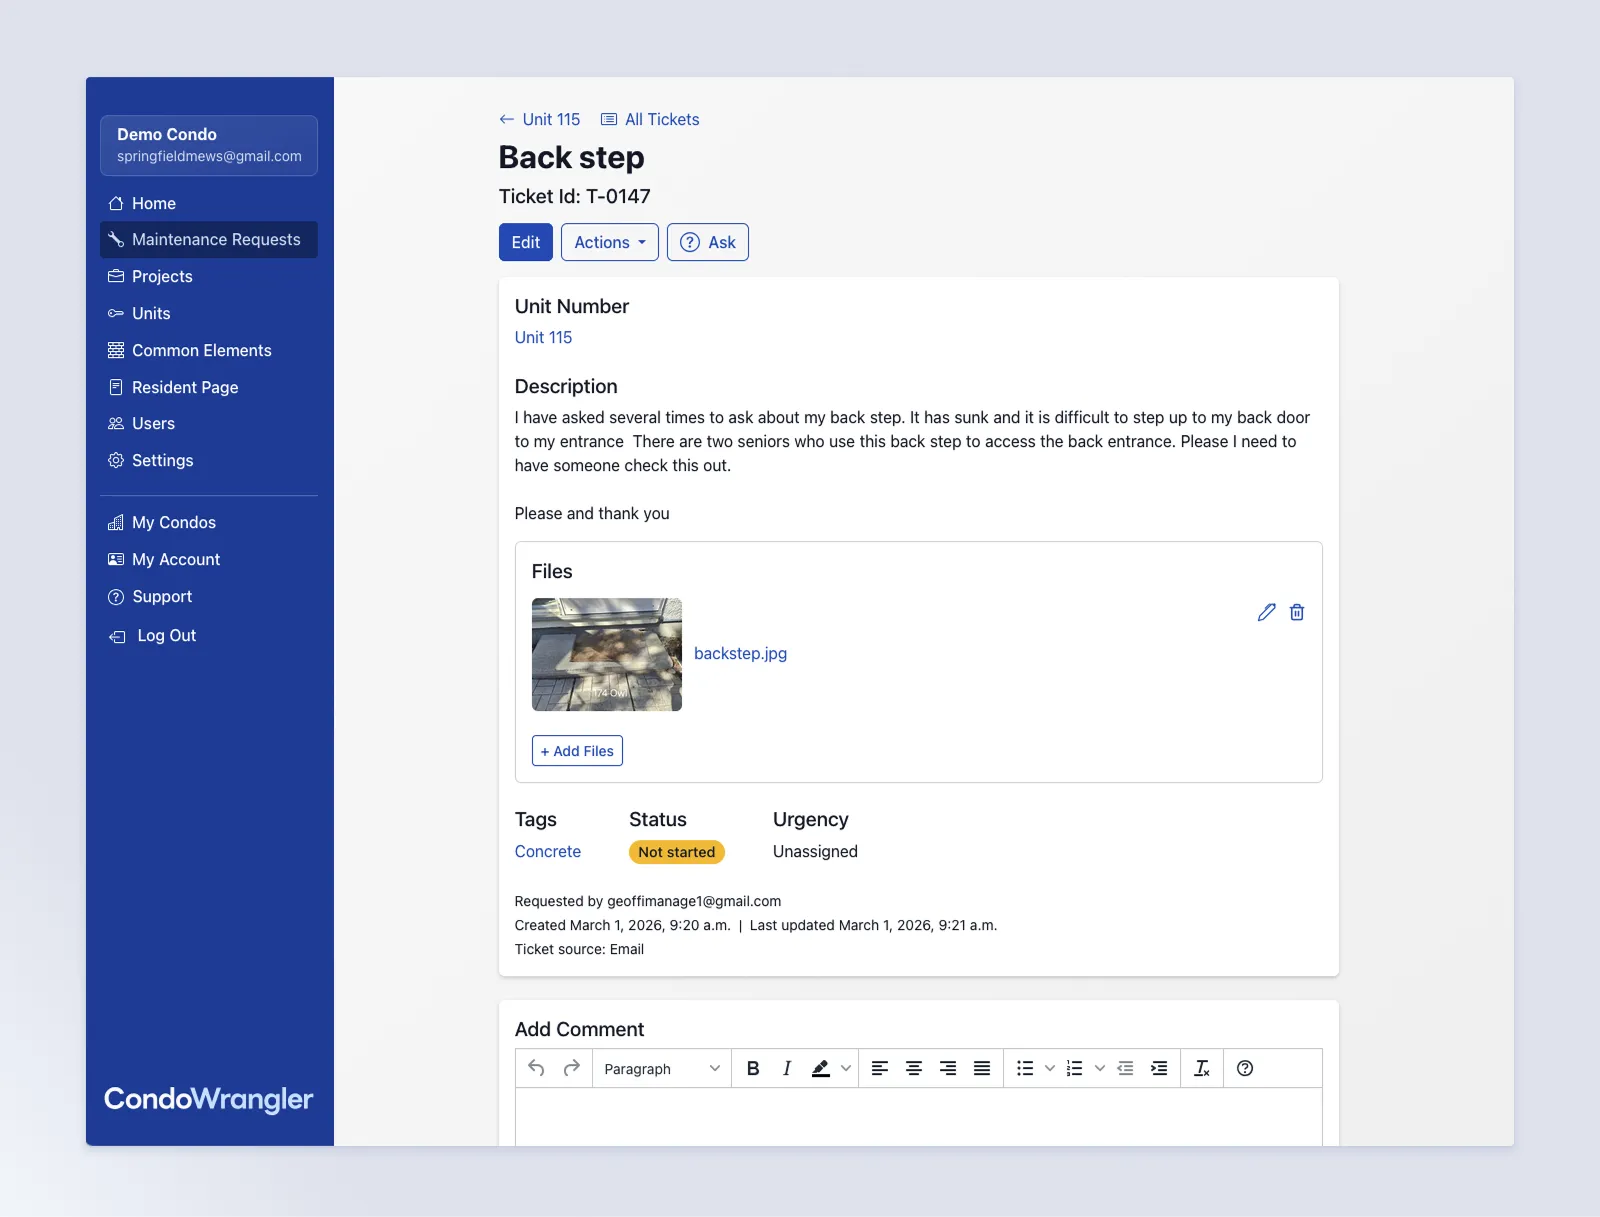Click the pencil edit icon for backstep.jpg
The height and width of the screenshot is (1217, 1600).
pyautogui.click(x=1266, y=612)
